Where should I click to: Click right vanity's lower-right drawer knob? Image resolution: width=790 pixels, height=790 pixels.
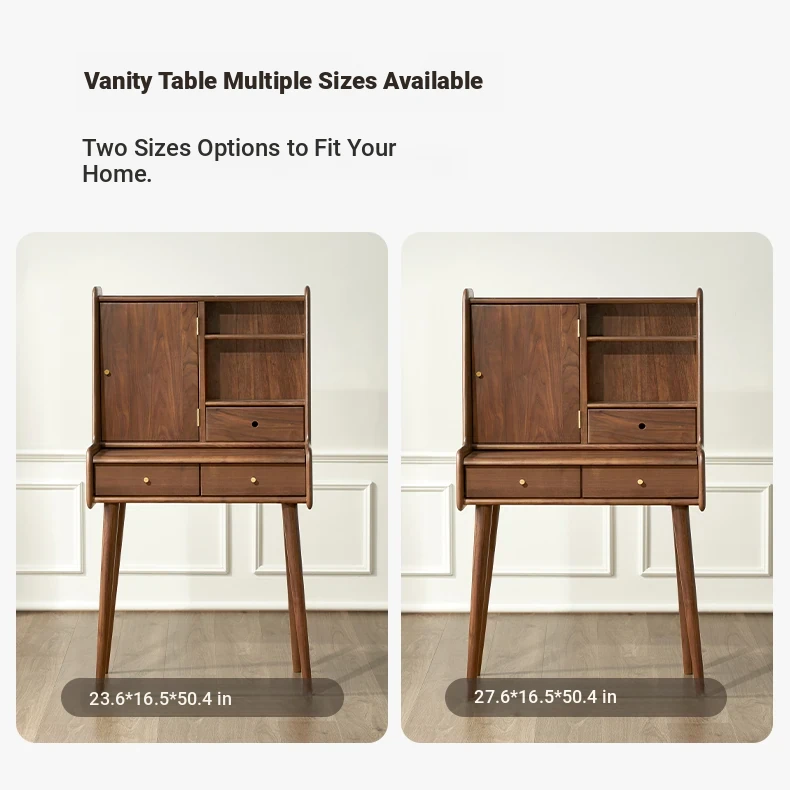click(640, 482)
